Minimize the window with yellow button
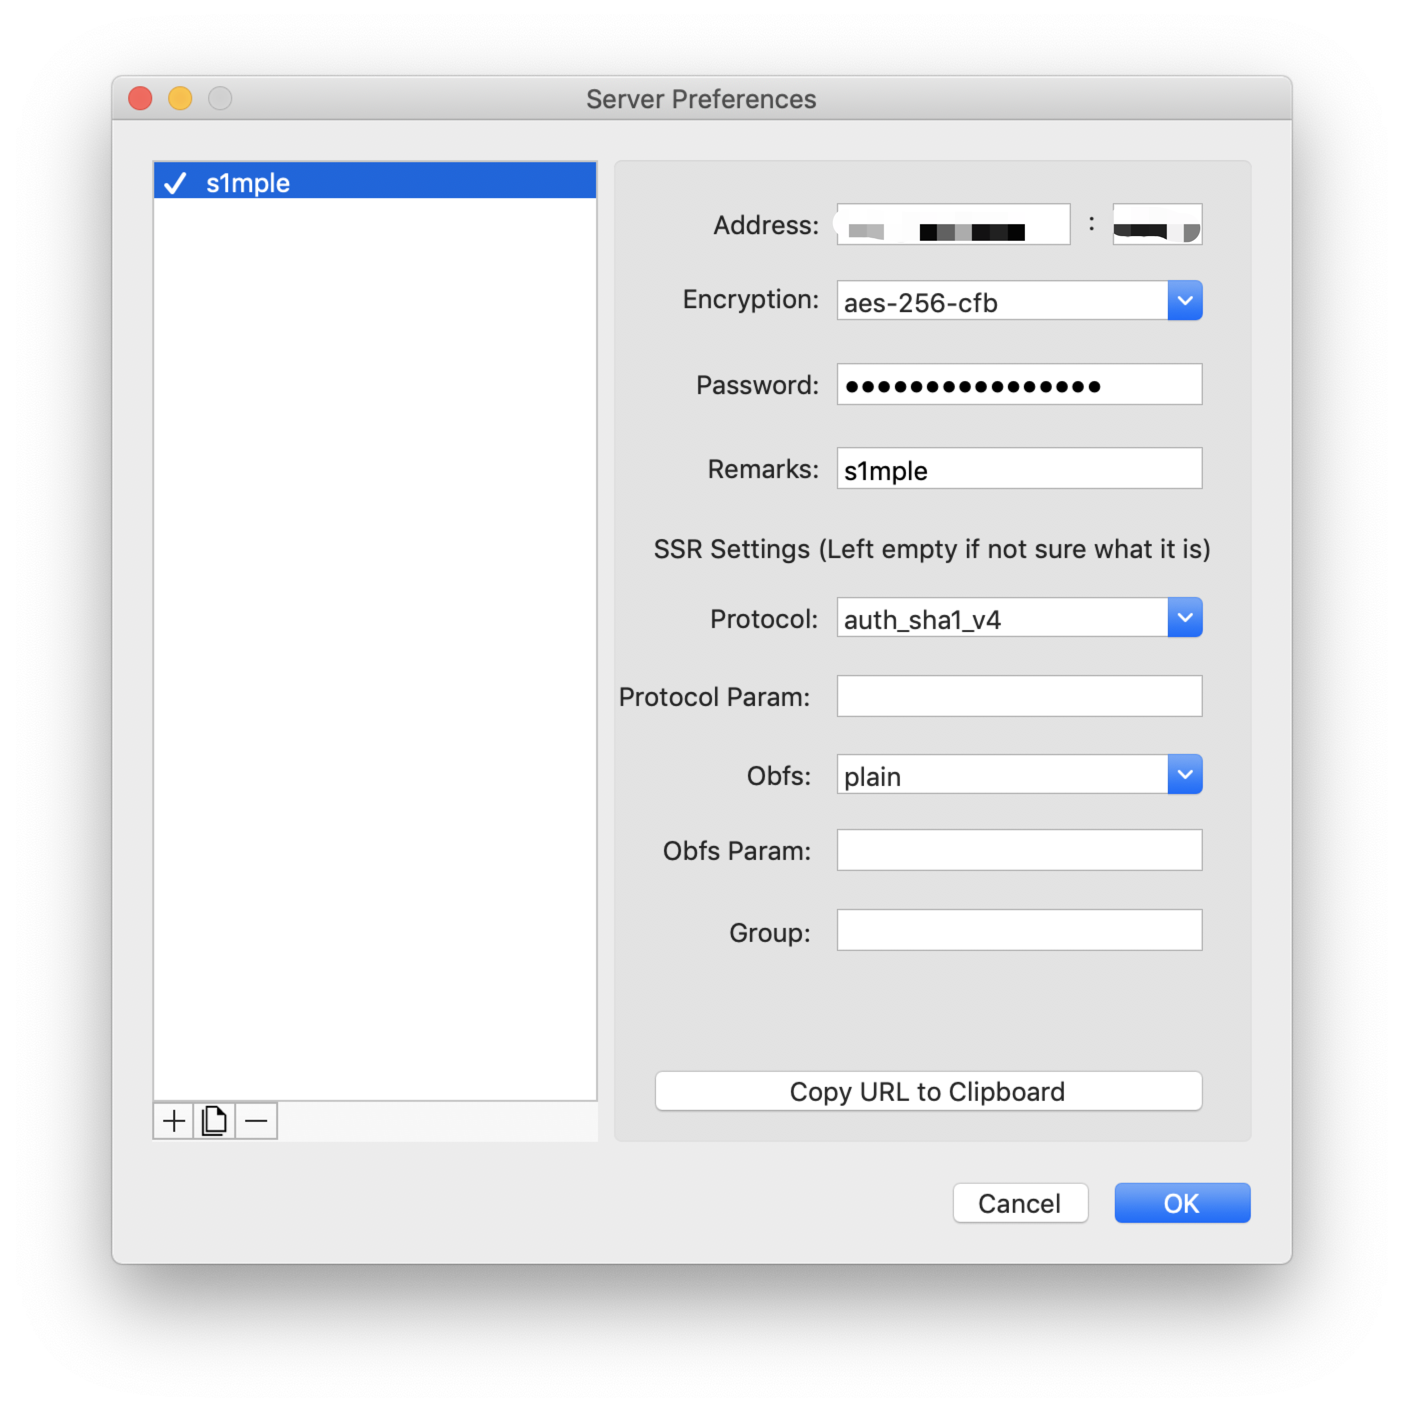 180,98
